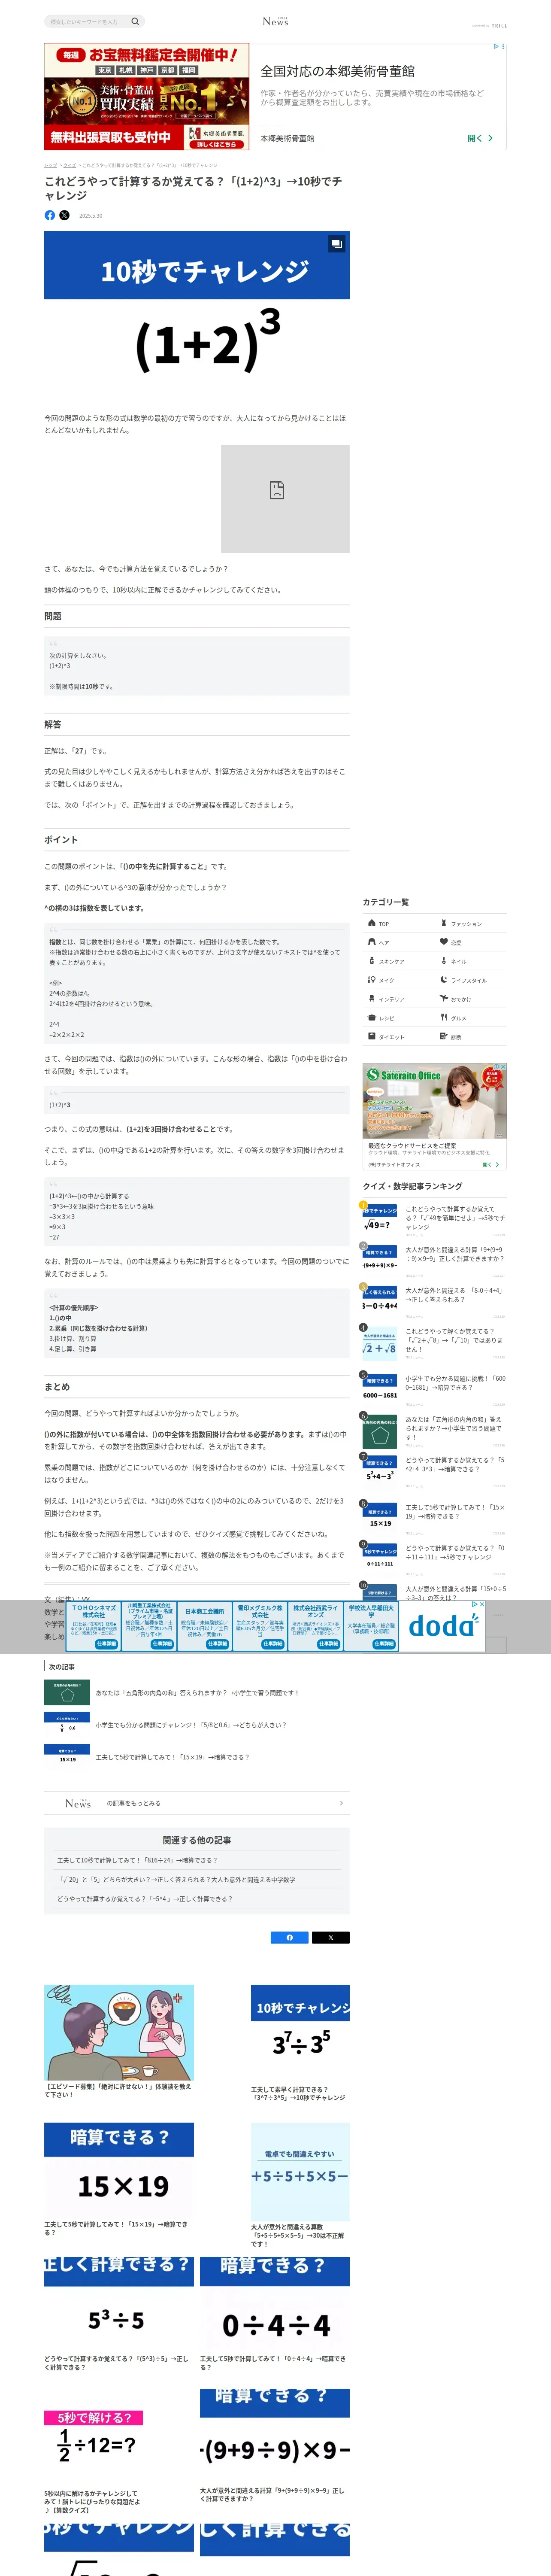This screenshot has width=551, height=2576.
Task: Click the blue Facebook share button
Action: [x=290, y=1937]
